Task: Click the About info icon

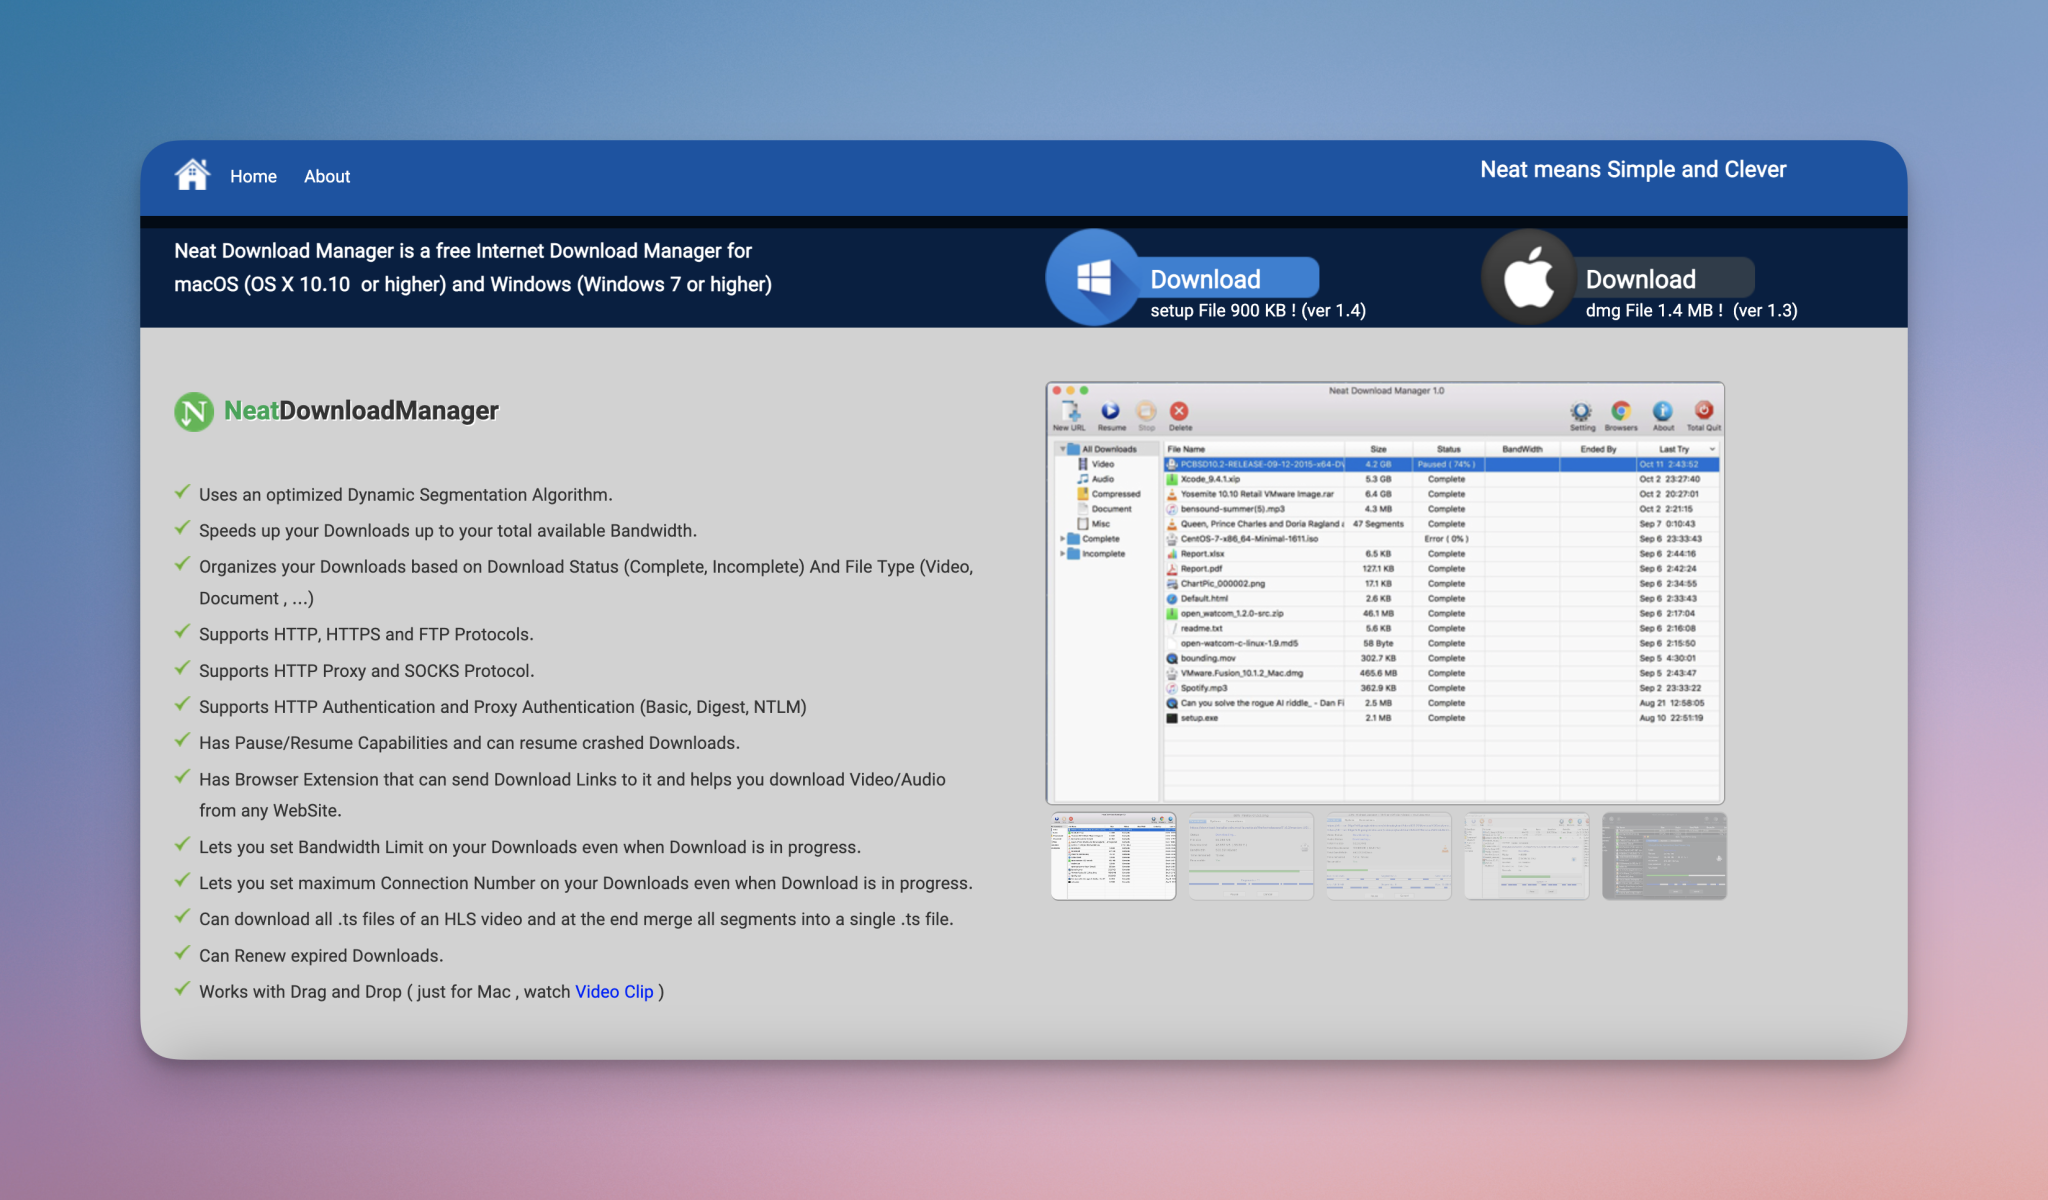Action: (x=1663, y=412)
